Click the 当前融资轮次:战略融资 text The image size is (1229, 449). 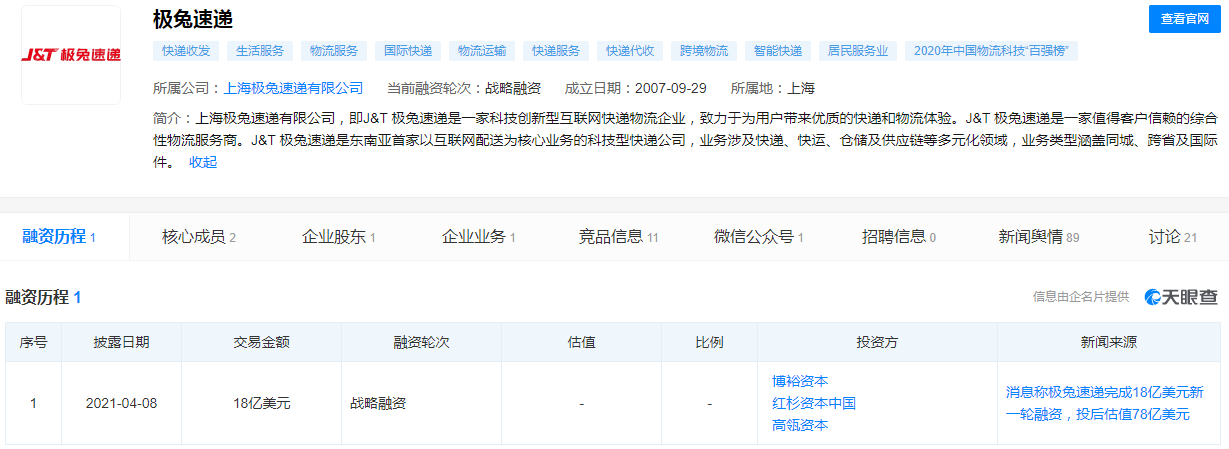[464, 88]
